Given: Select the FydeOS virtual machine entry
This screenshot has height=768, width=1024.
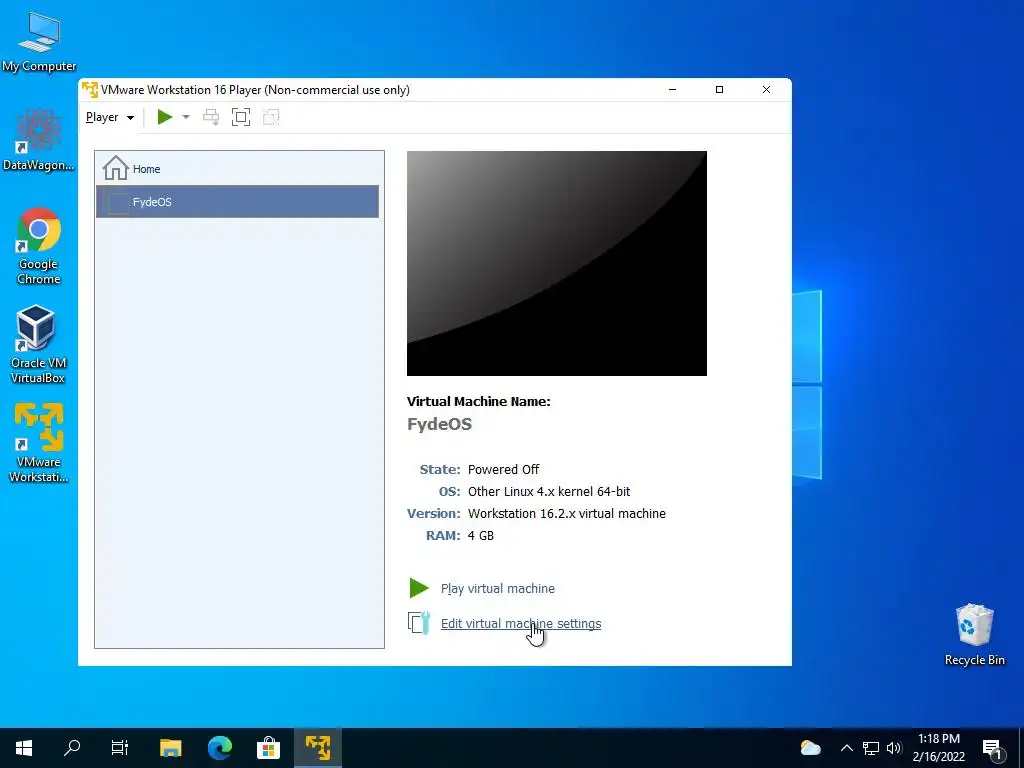Looking at the screenshot, I should coord(238,202).
